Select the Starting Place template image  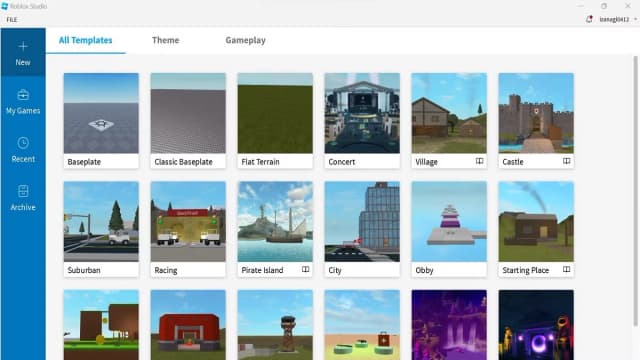click(x=536, y=222)
